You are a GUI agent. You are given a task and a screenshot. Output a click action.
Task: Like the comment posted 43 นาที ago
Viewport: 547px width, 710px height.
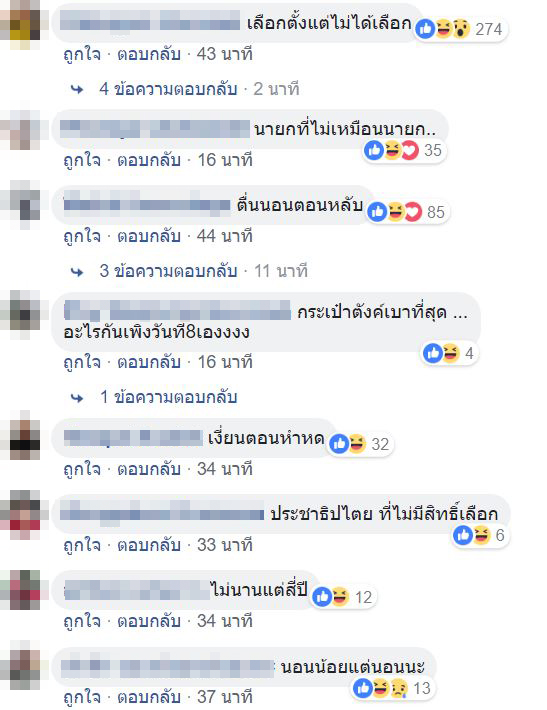(82, 54)
